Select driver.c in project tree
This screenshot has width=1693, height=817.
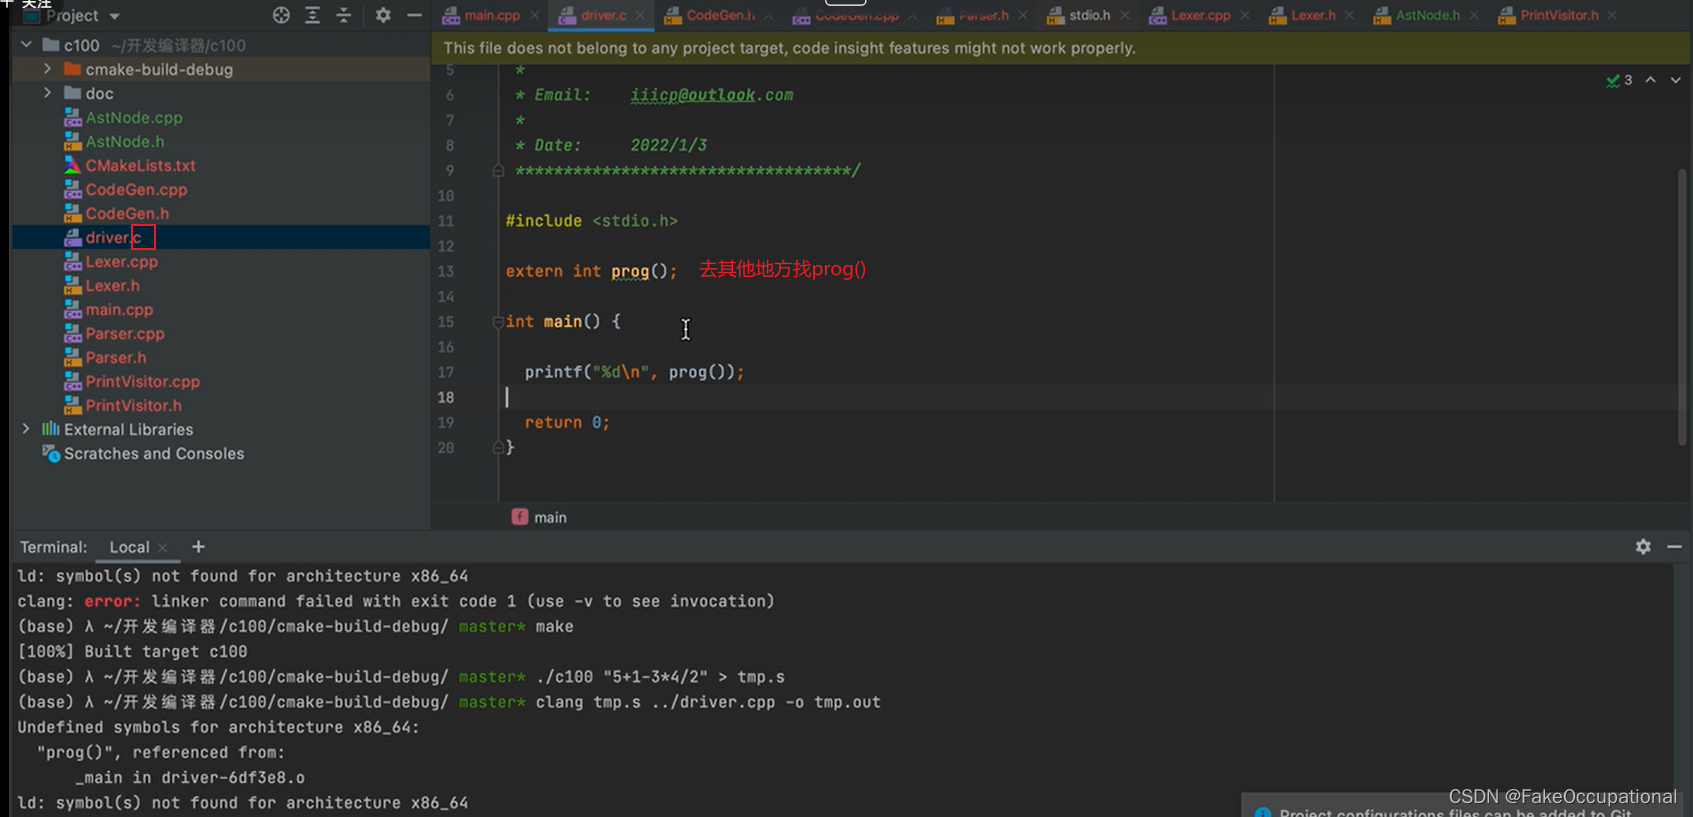113,237
